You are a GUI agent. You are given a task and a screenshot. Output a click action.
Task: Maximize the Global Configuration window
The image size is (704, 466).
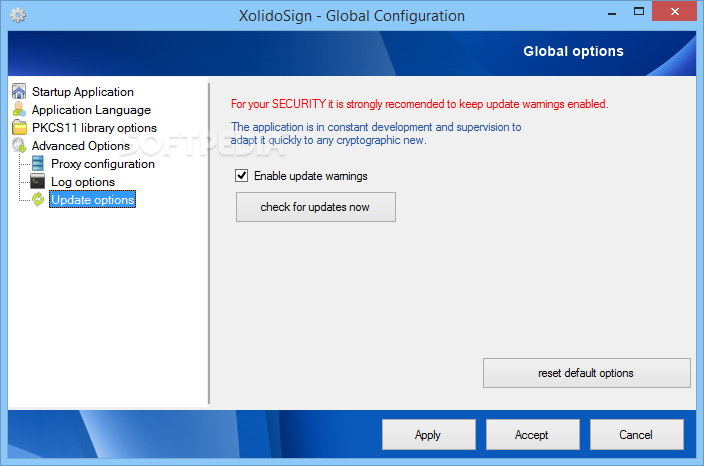coord(638,12)
